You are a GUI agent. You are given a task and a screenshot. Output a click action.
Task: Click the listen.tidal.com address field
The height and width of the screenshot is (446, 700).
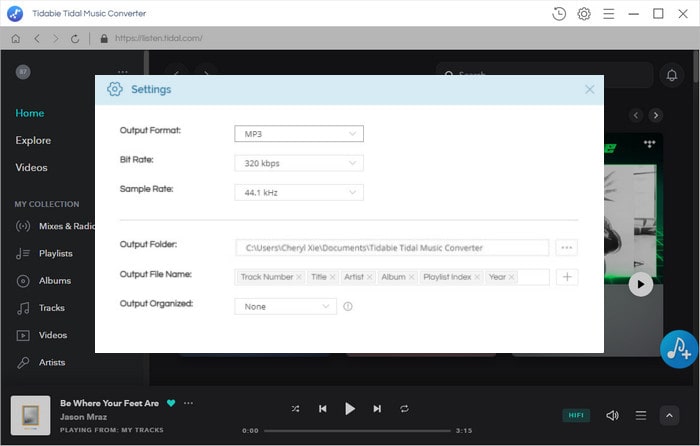click(158, 38)
